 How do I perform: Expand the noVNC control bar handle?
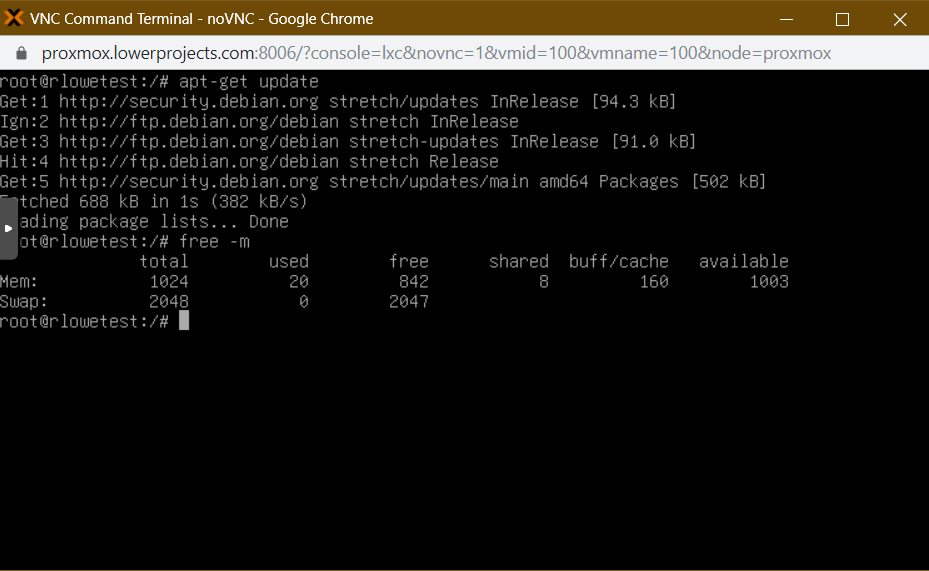[x=8, y=228]
